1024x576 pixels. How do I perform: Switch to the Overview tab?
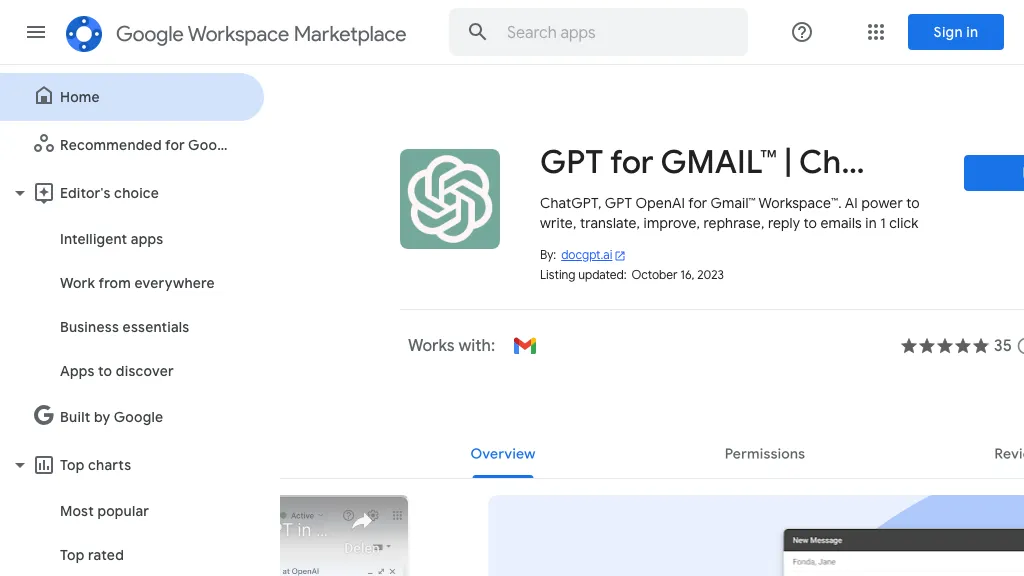pyautogui.click(x=503, y=454)
